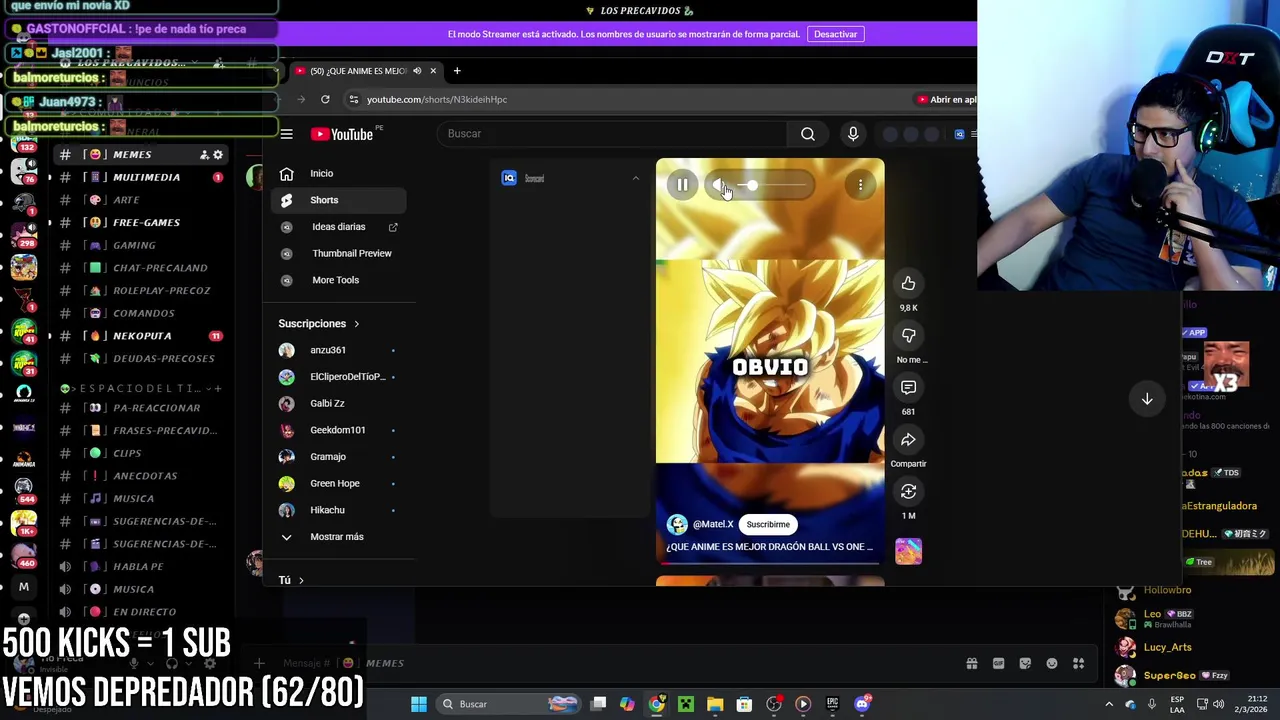Click the MEMES create invite icon
1280x720 pixels.
(x=204, y=155)
